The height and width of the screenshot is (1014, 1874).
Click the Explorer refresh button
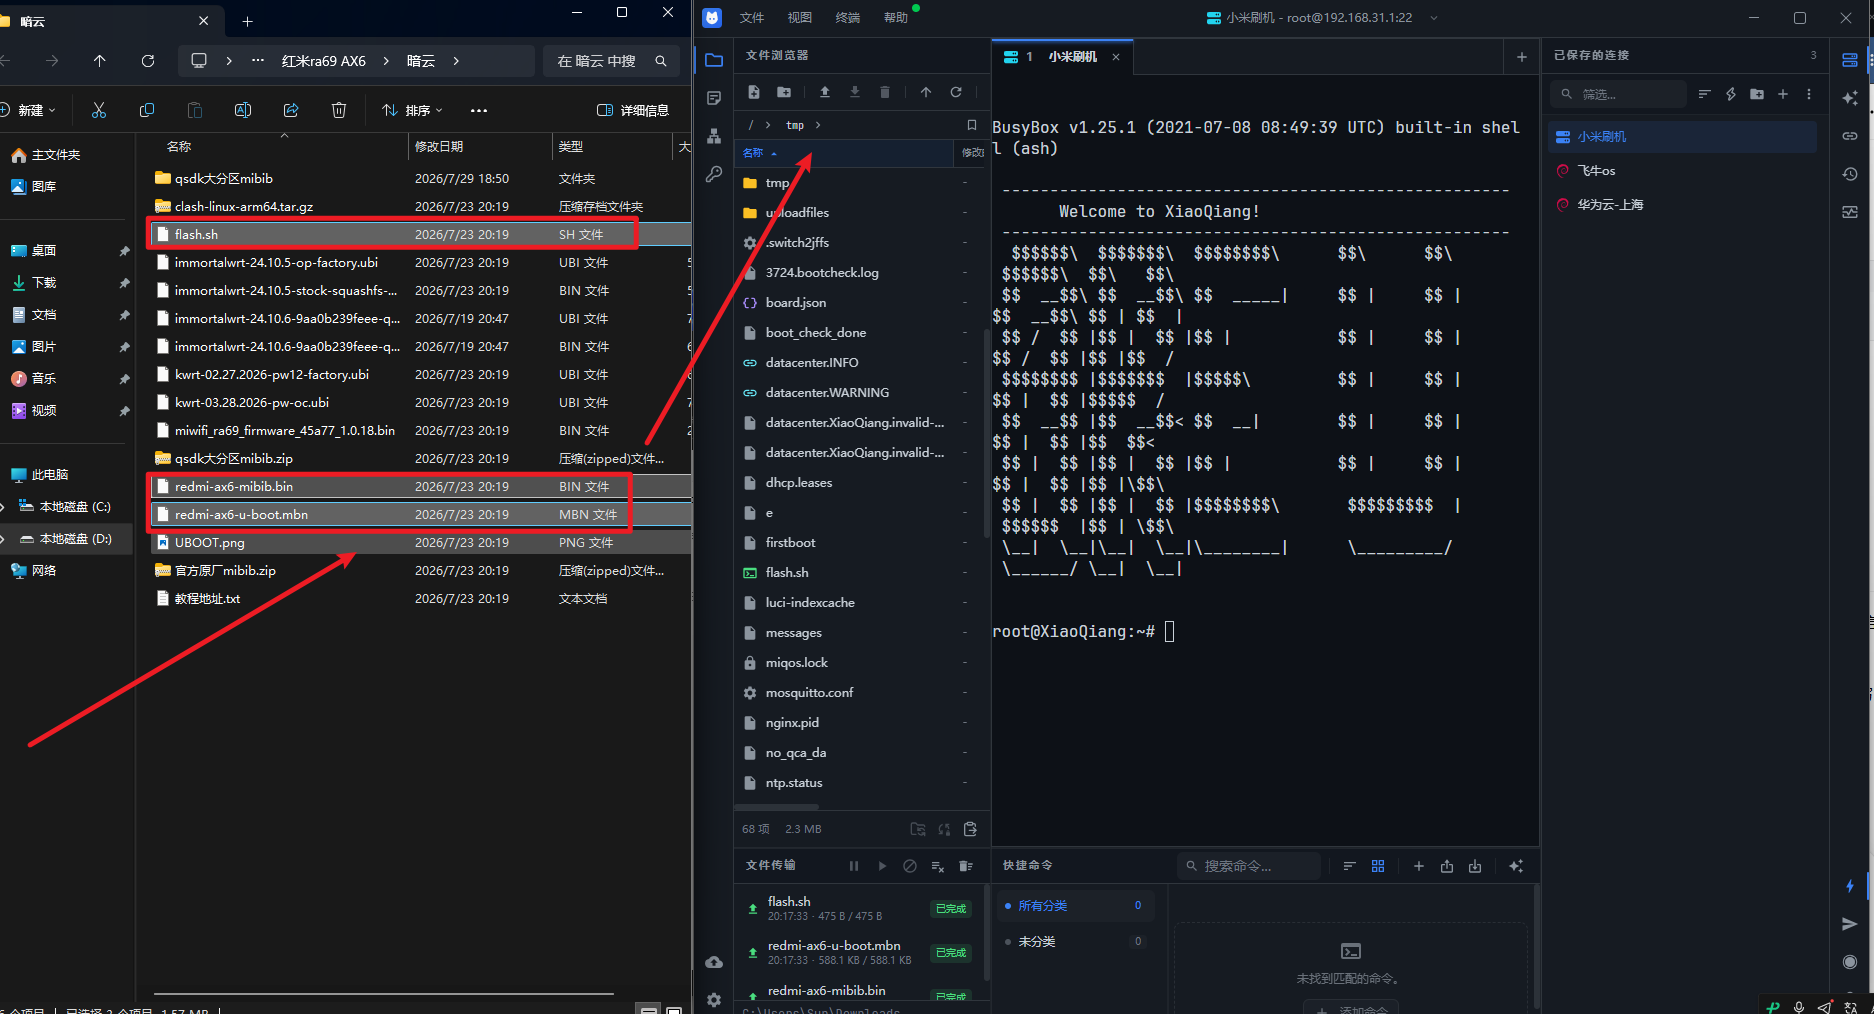[x=148, y=61]
